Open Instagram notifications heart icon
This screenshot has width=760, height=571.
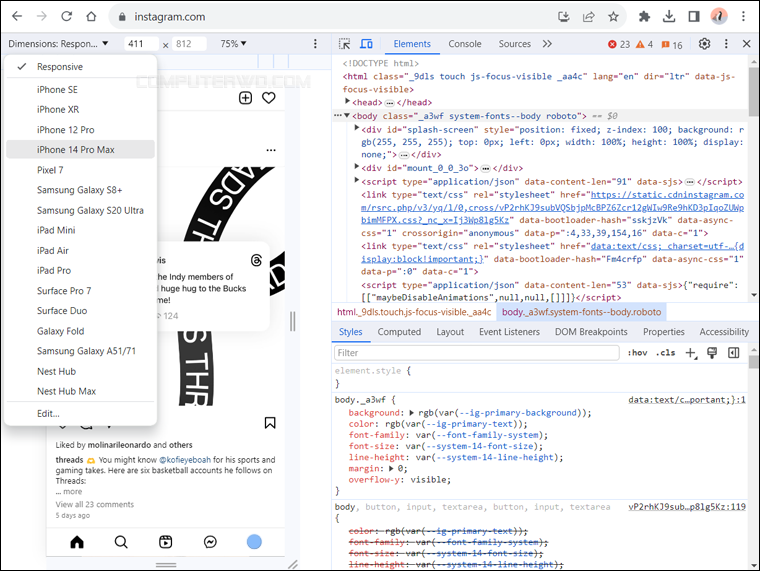click(x=269, y=98)
